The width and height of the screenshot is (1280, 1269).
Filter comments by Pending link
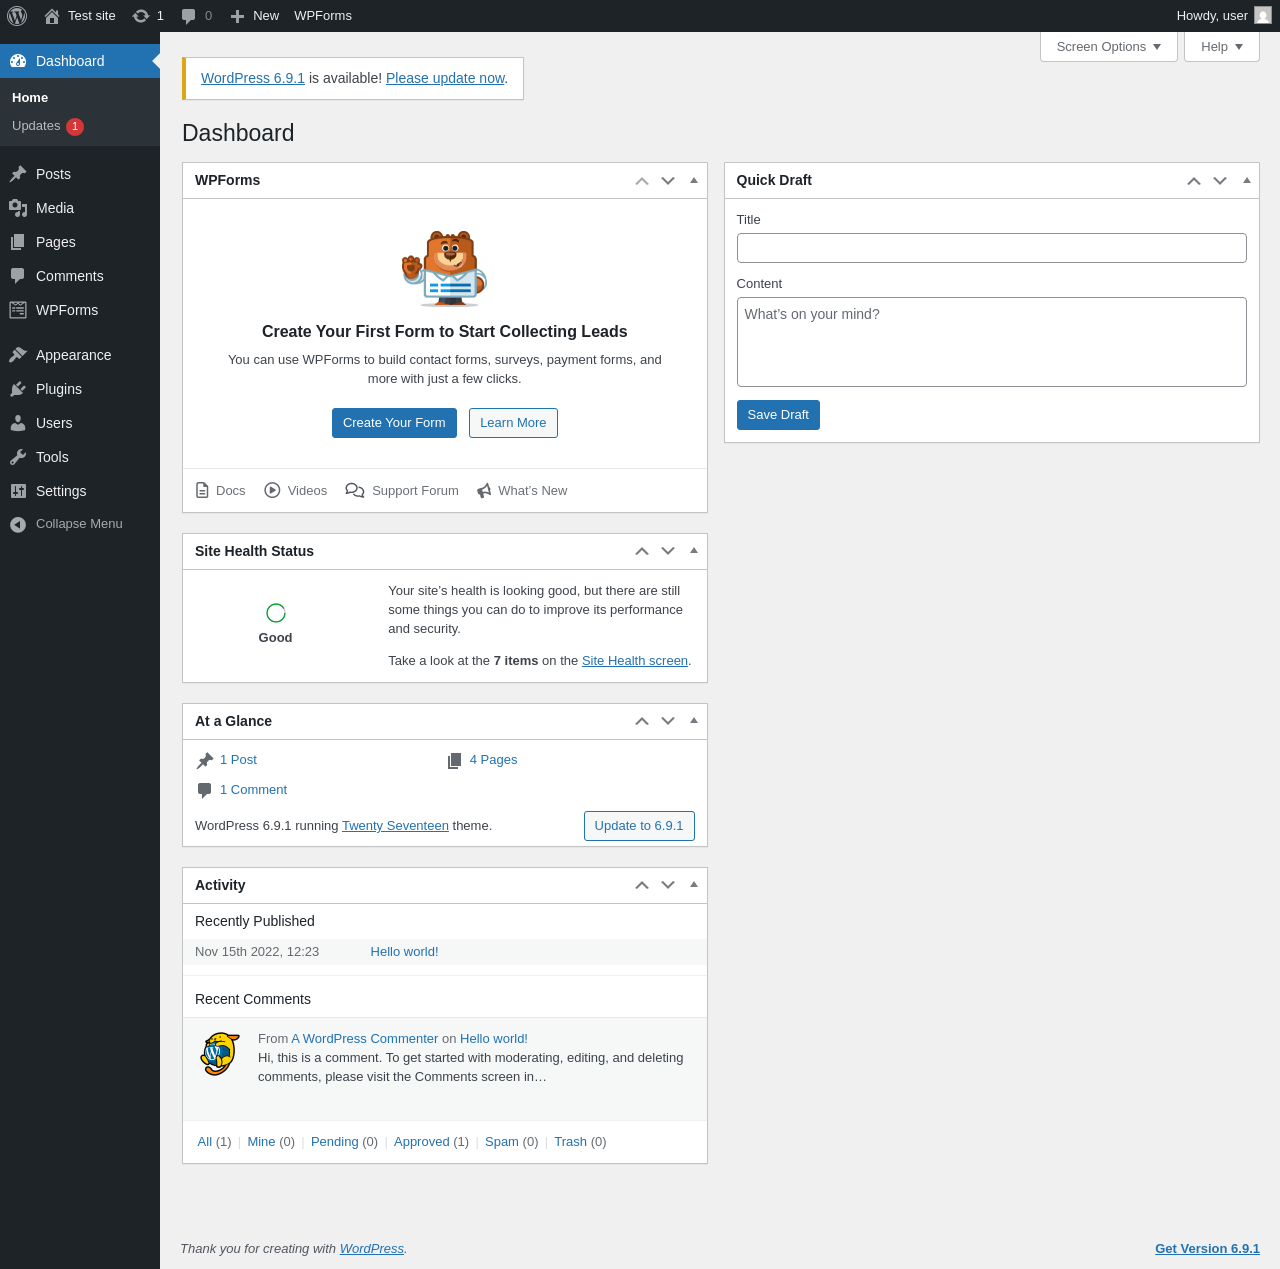335,1142
